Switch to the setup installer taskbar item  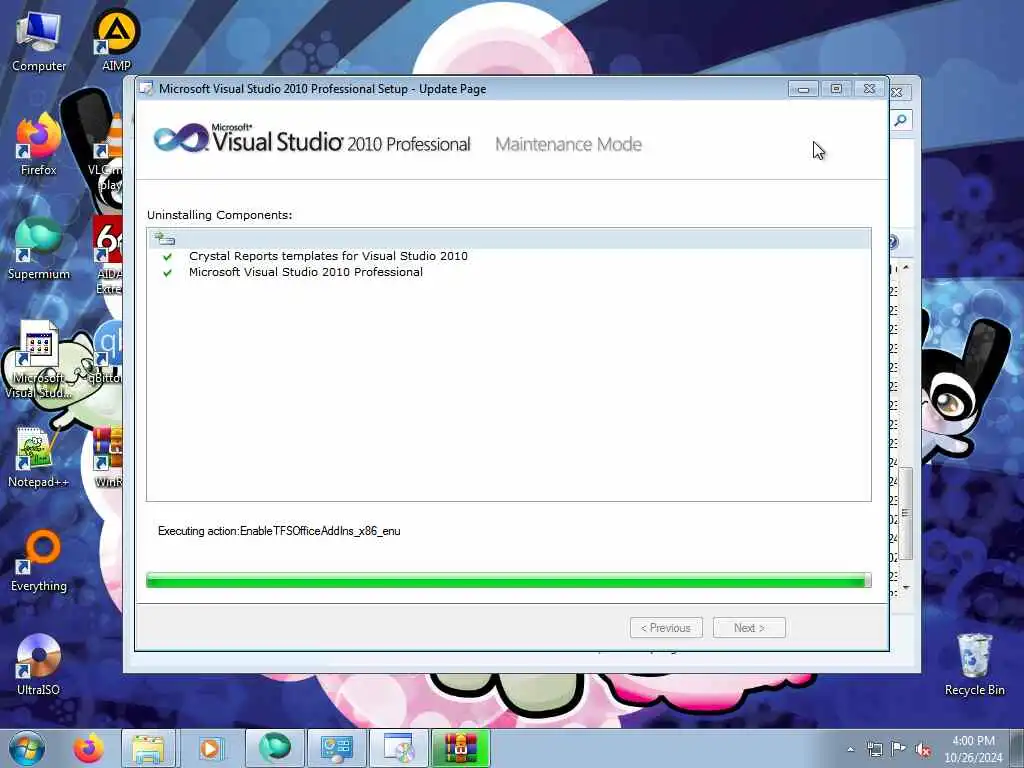pyautogui.click(x=398, y=748)
